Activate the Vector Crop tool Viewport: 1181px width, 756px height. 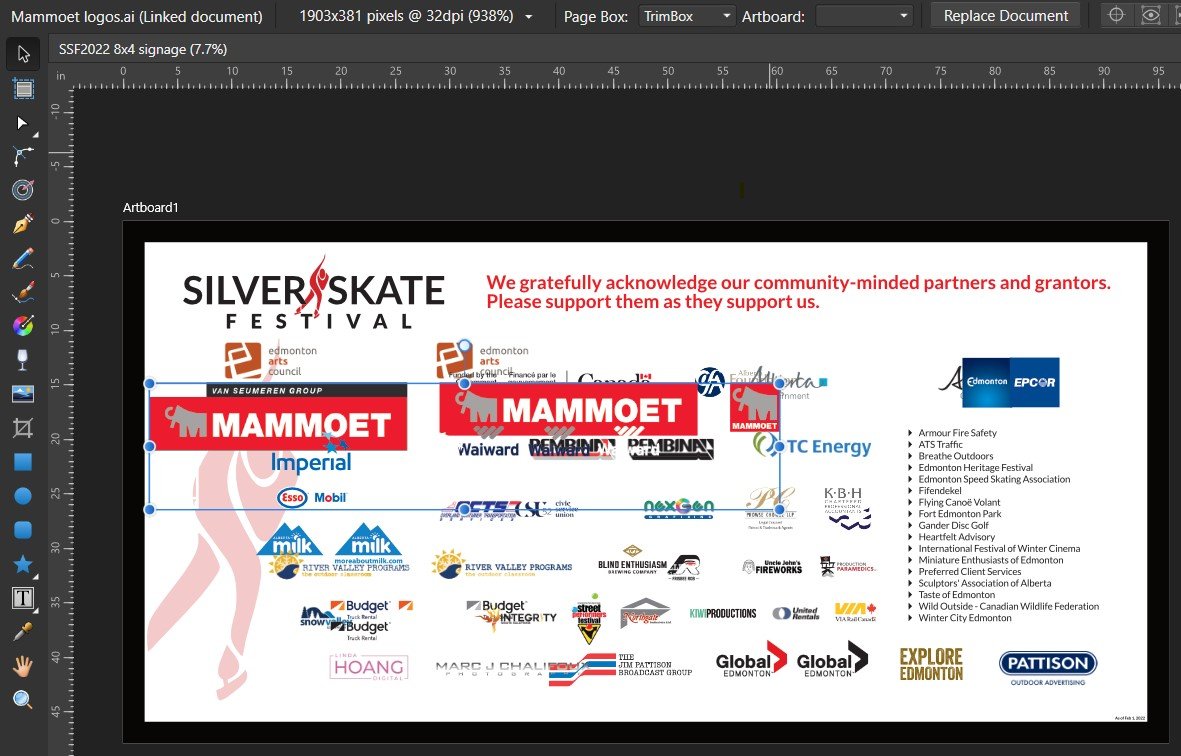coord(23,428)
